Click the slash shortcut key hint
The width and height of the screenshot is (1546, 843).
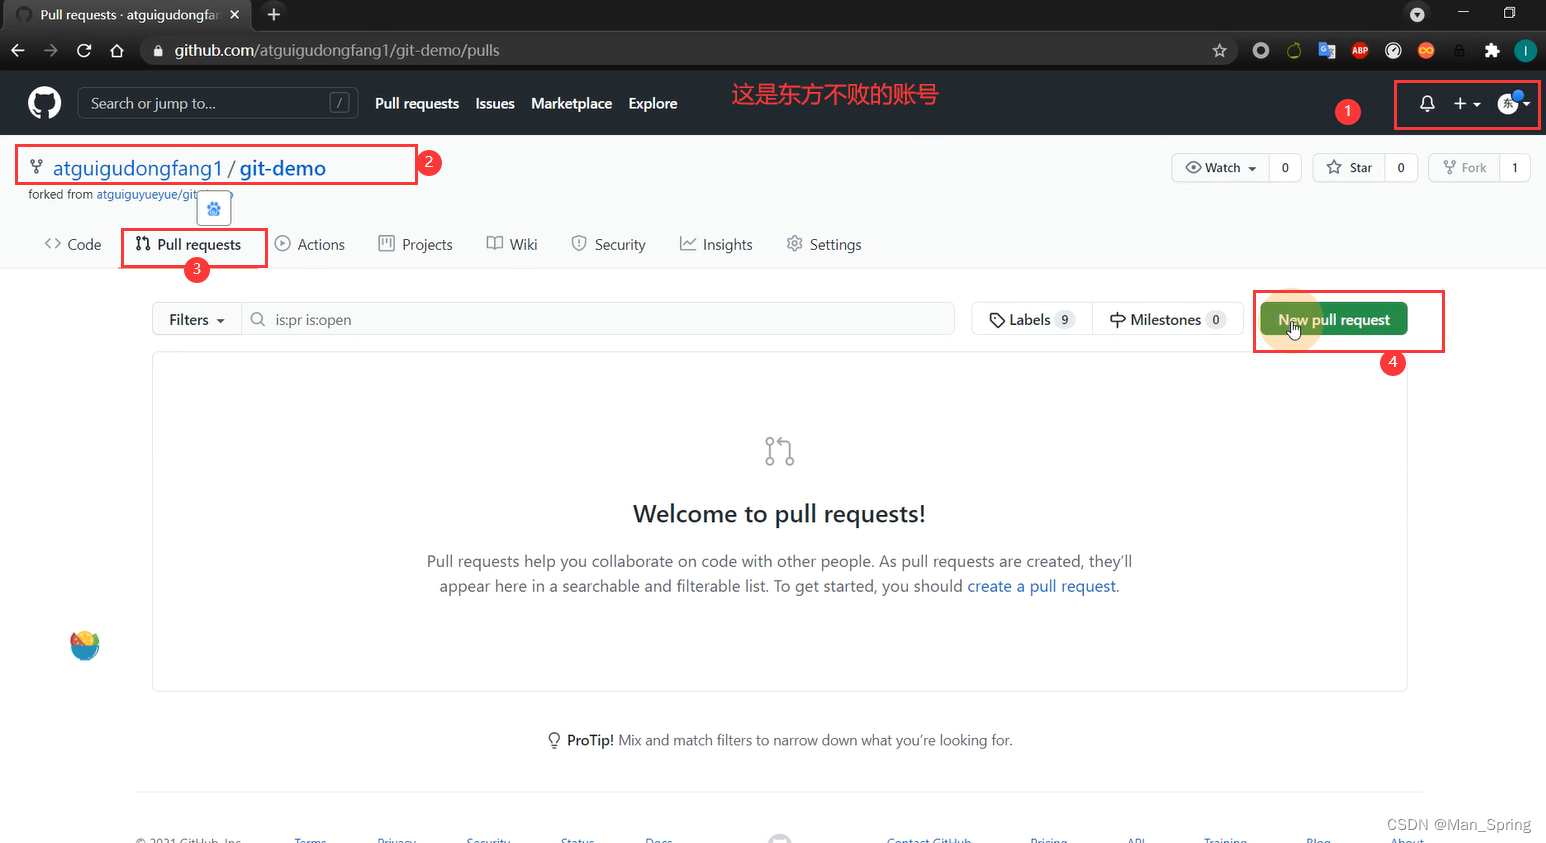pyautogui.click(x=340, y=103)
